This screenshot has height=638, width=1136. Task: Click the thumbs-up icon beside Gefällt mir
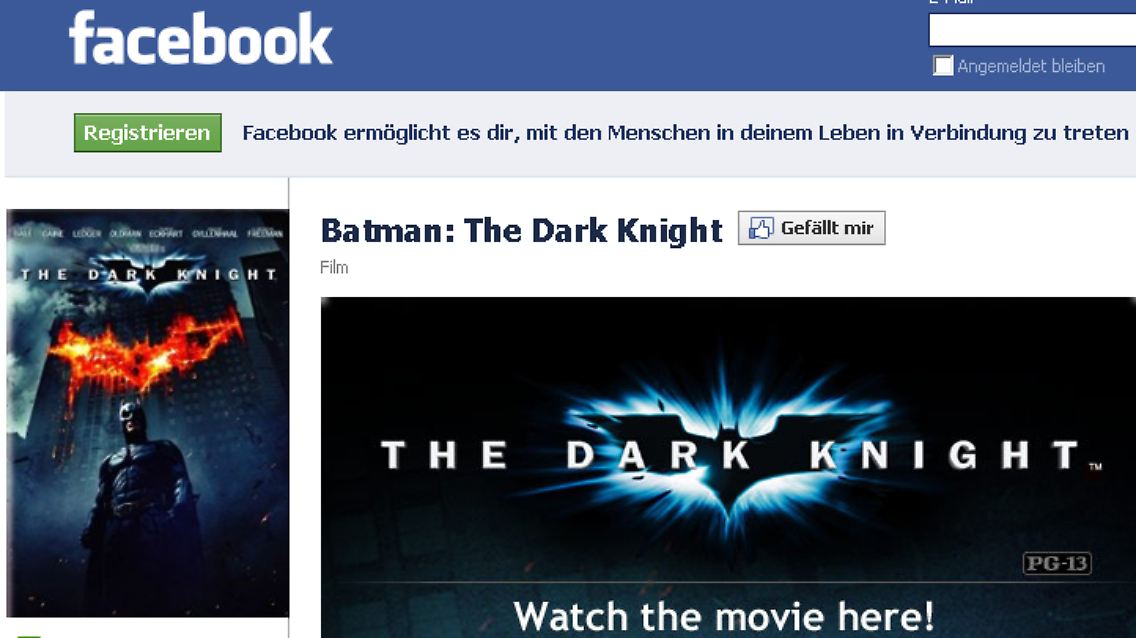click(761, 228)
